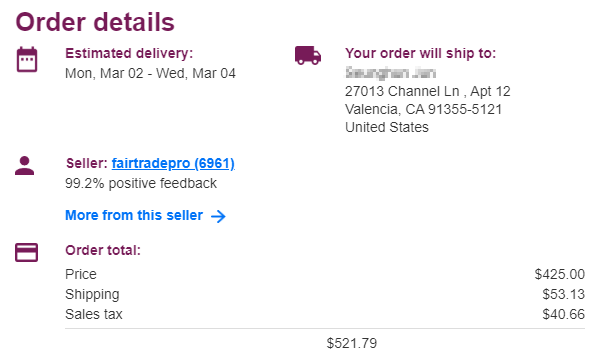
Task: Click the $425.00 price amount
Action: [560, 275]
